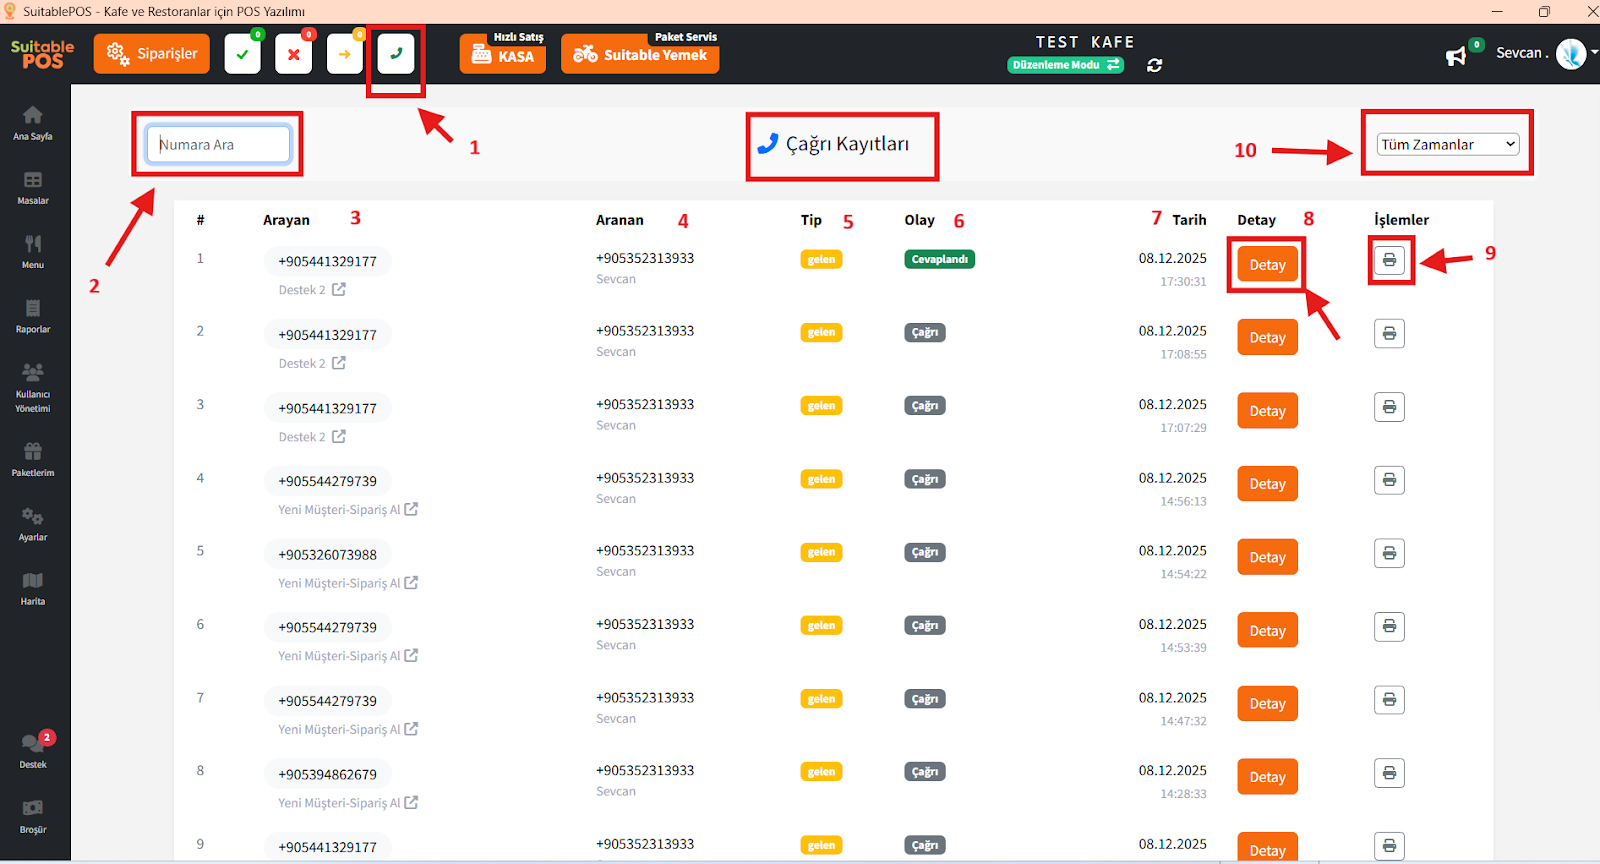Open Paket Servis Suitable Yemek button

[640, 54]
